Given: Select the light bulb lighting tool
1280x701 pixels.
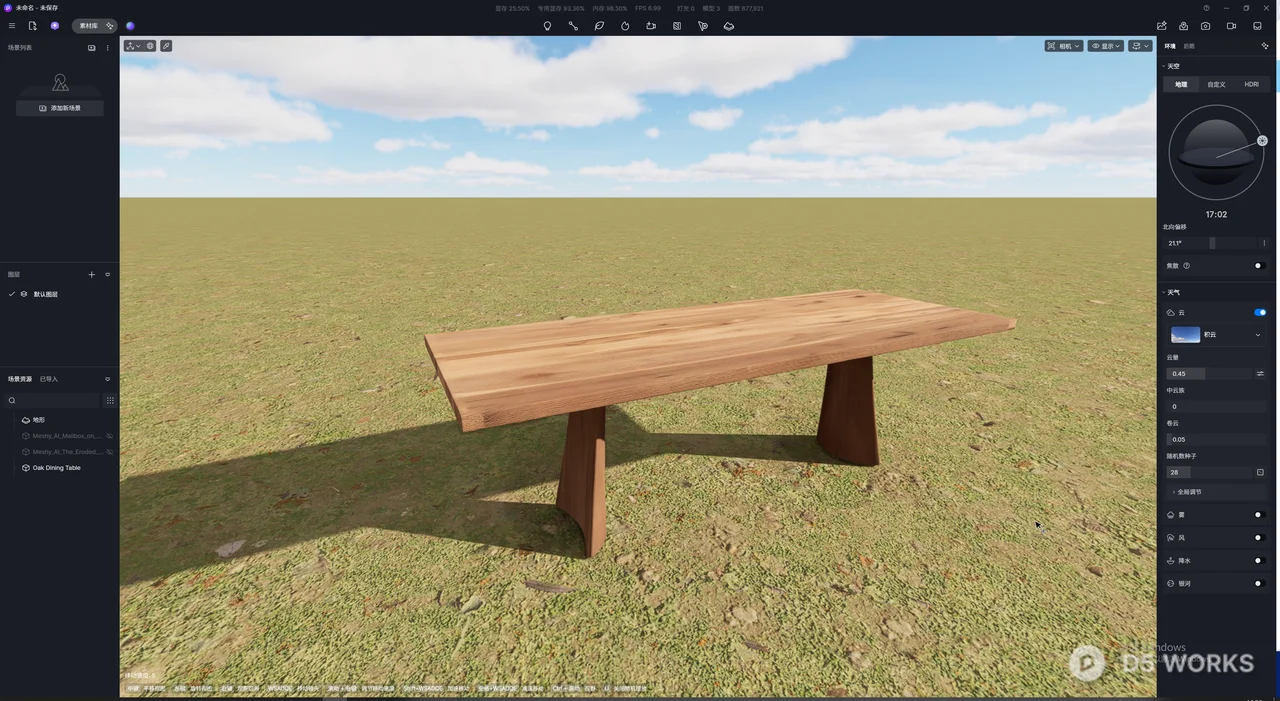Looking at the screenshot, I should point(547,26).
